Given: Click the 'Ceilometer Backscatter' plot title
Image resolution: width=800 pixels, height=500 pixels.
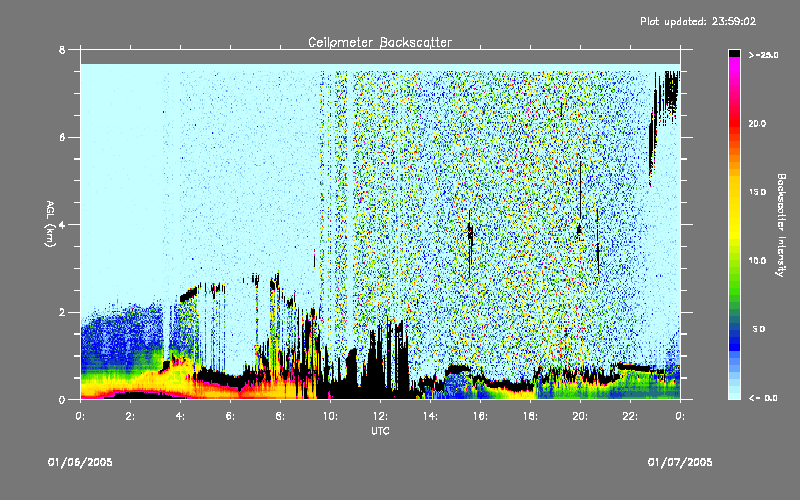Looking at the screenshot, I should 380,42.
